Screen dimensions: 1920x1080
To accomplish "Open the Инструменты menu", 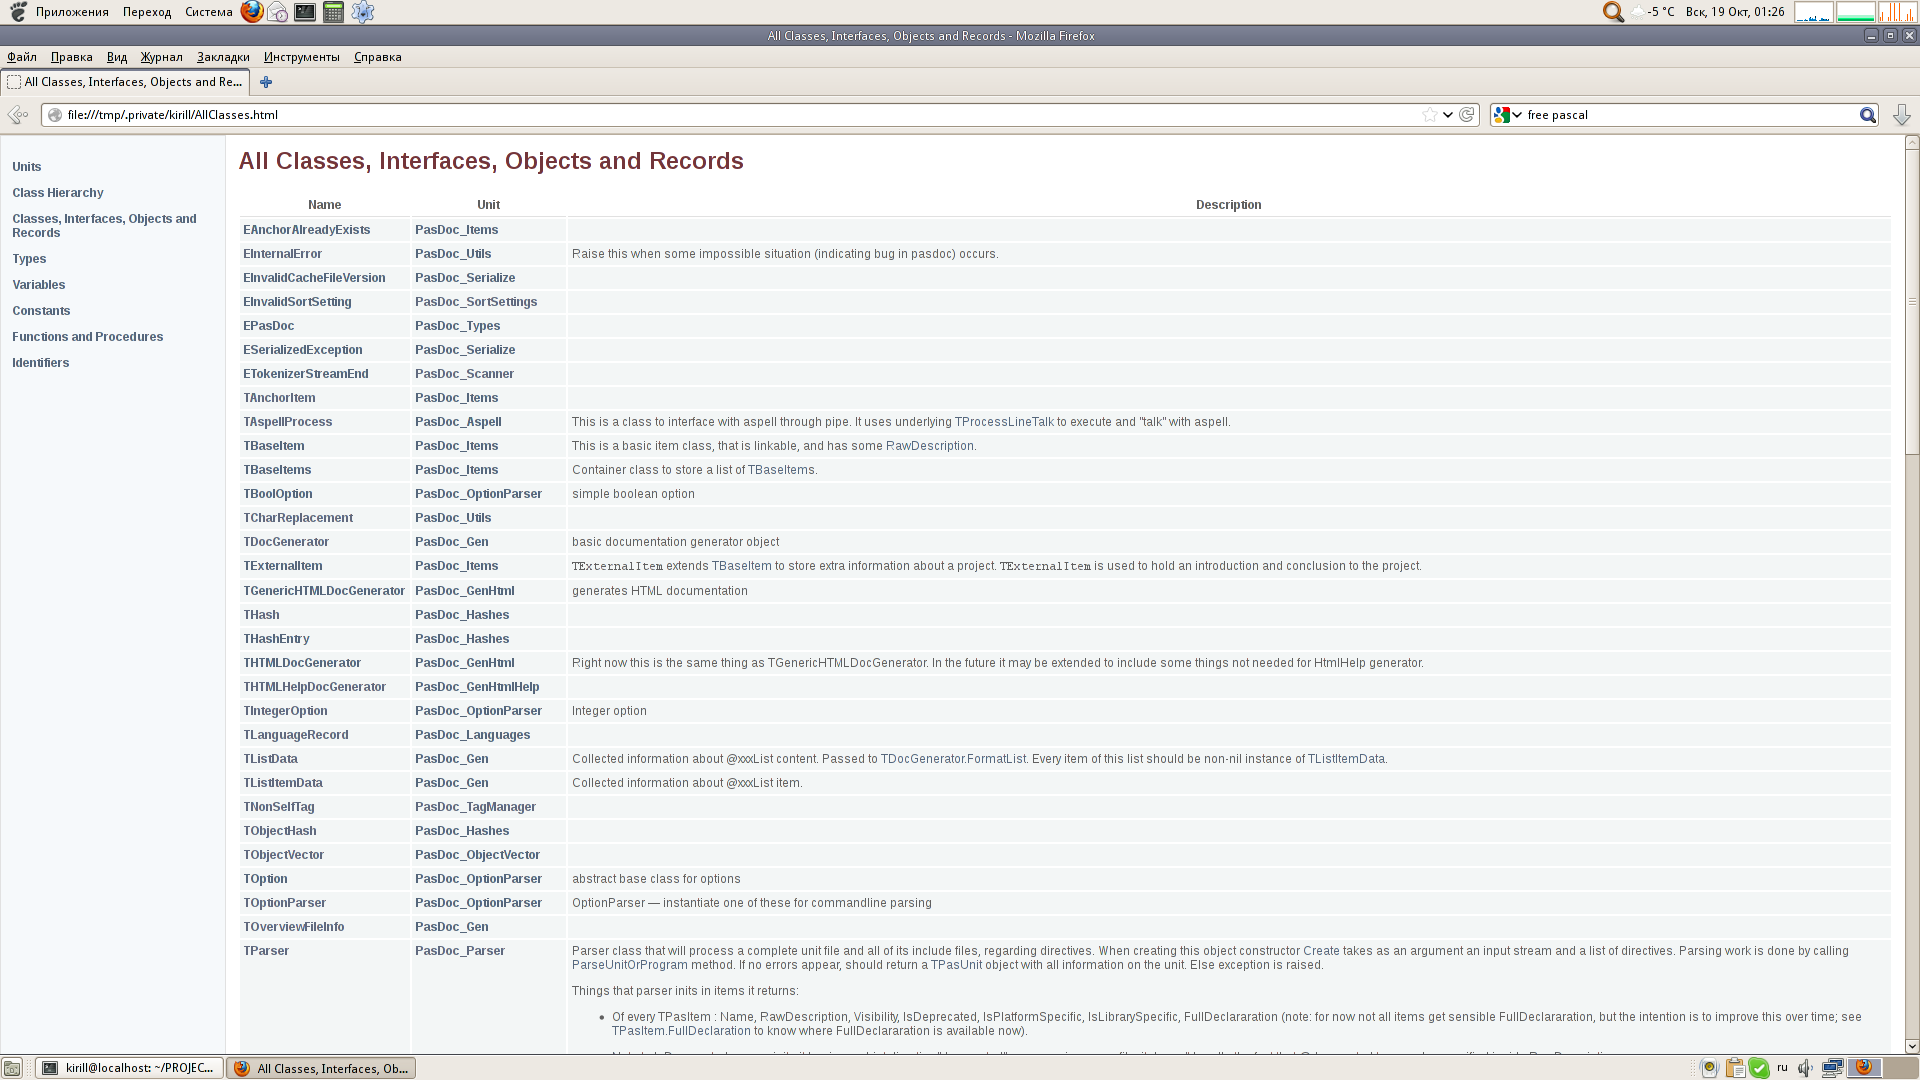I will pyautogui.click(x=301, y=57).
